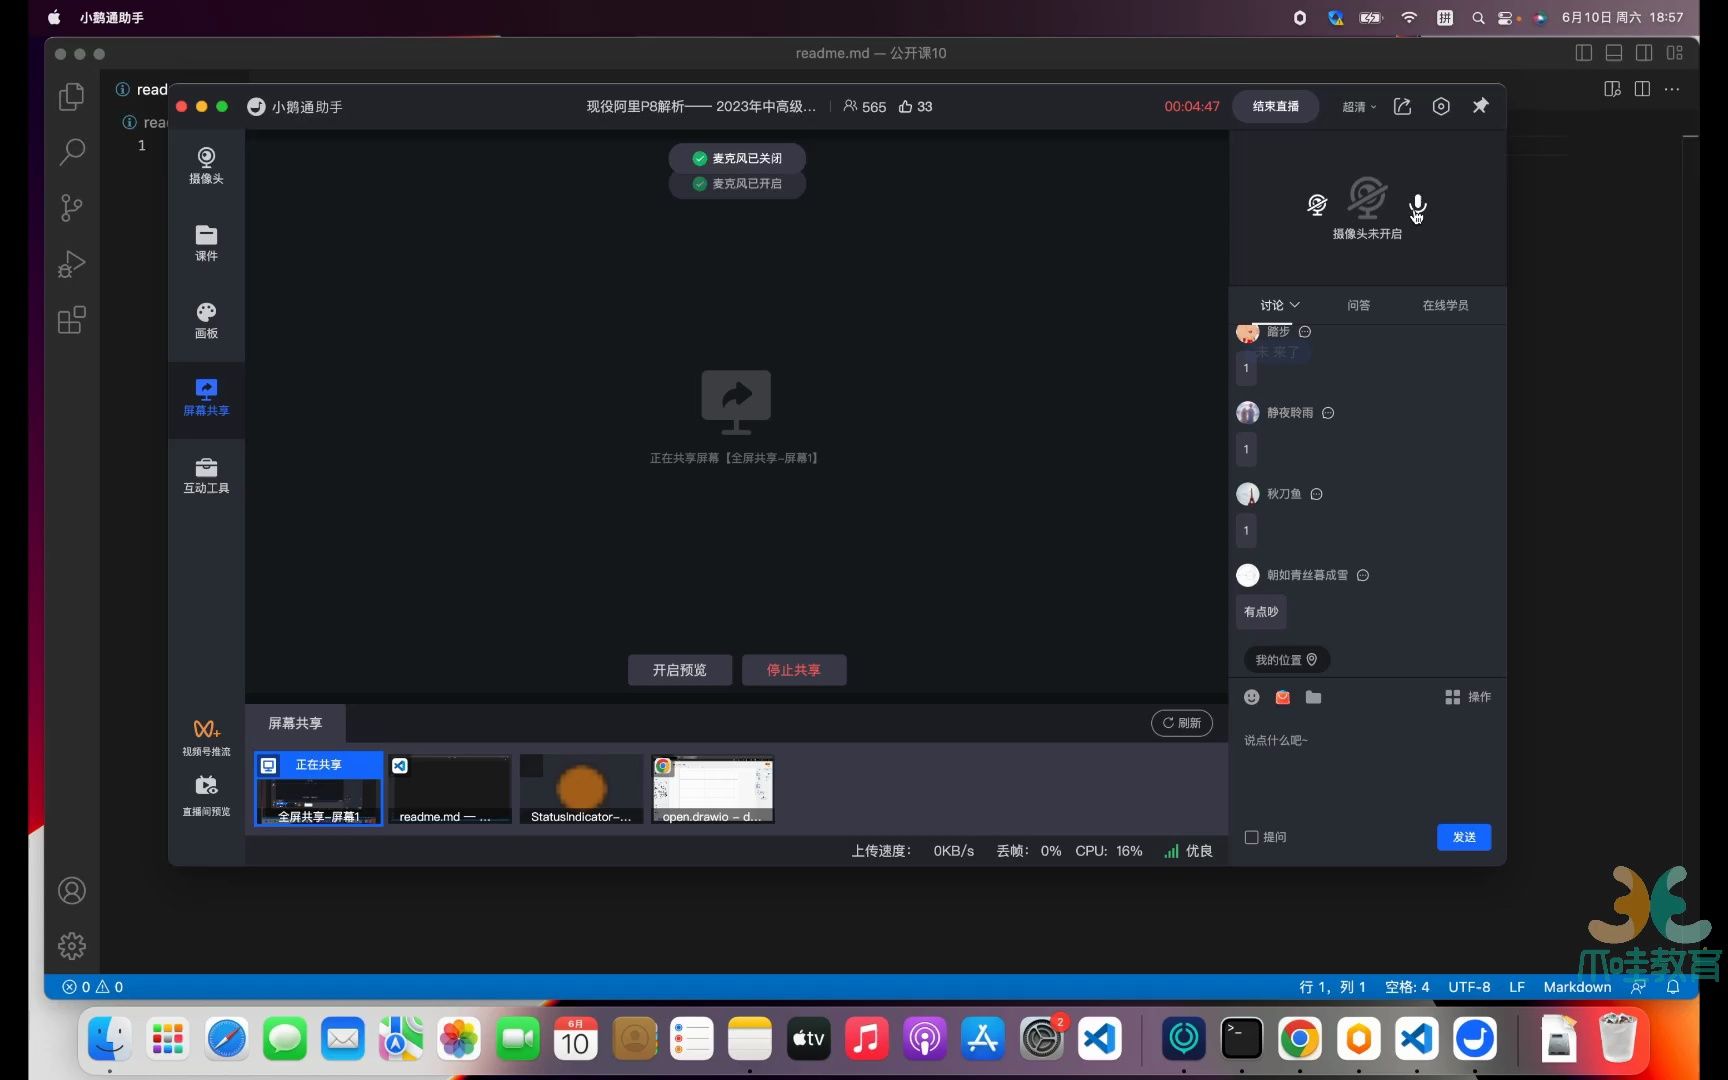1728x1080 pixels.
Task: Open the 画板 drawing board
Action: click(x=206, y=320)
